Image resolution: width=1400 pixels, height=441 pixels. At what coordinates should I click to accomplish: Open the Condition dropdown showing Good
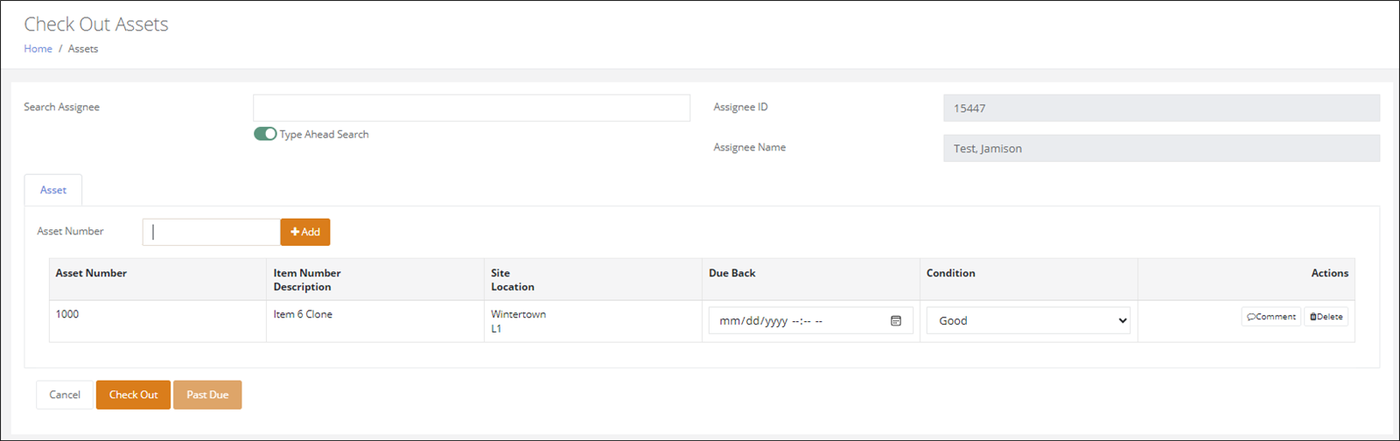[1028, 321]
